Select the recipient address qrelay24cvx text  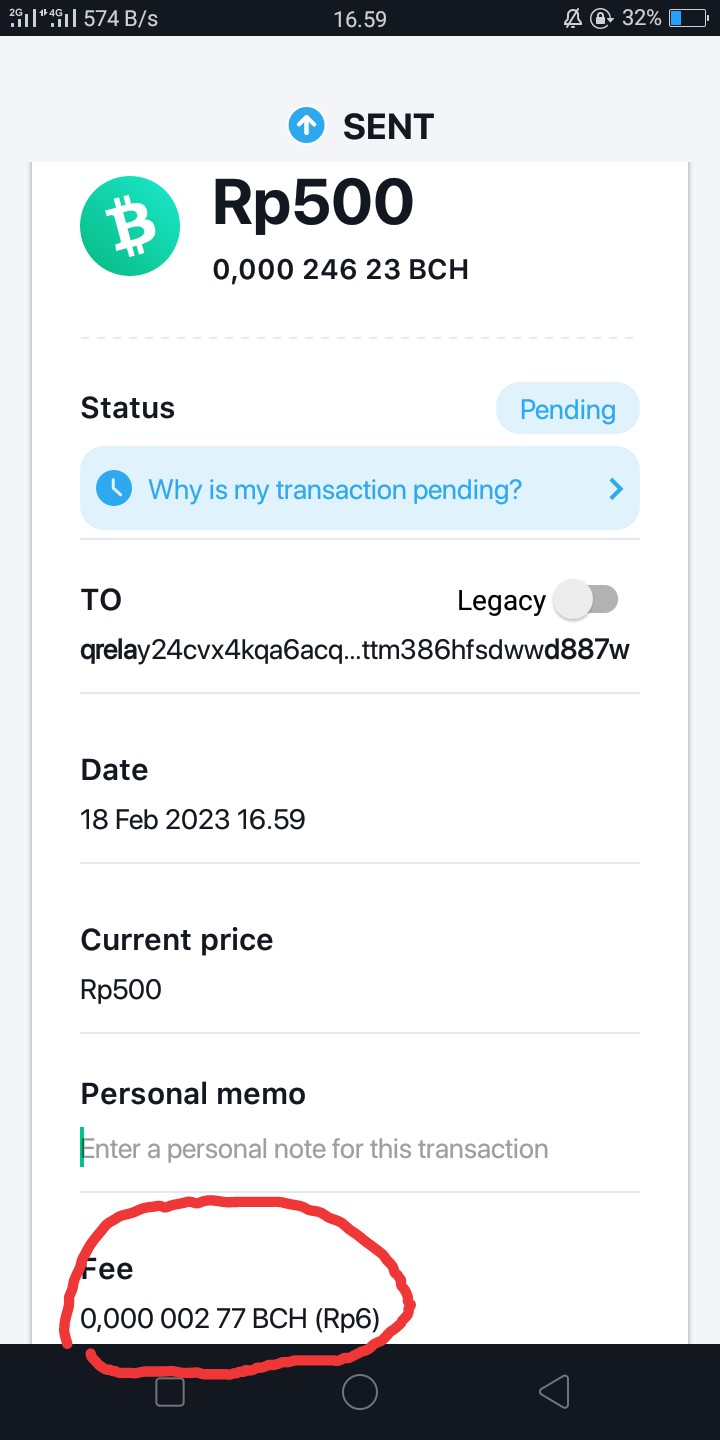pyautogui.click(x=355, y=650)
